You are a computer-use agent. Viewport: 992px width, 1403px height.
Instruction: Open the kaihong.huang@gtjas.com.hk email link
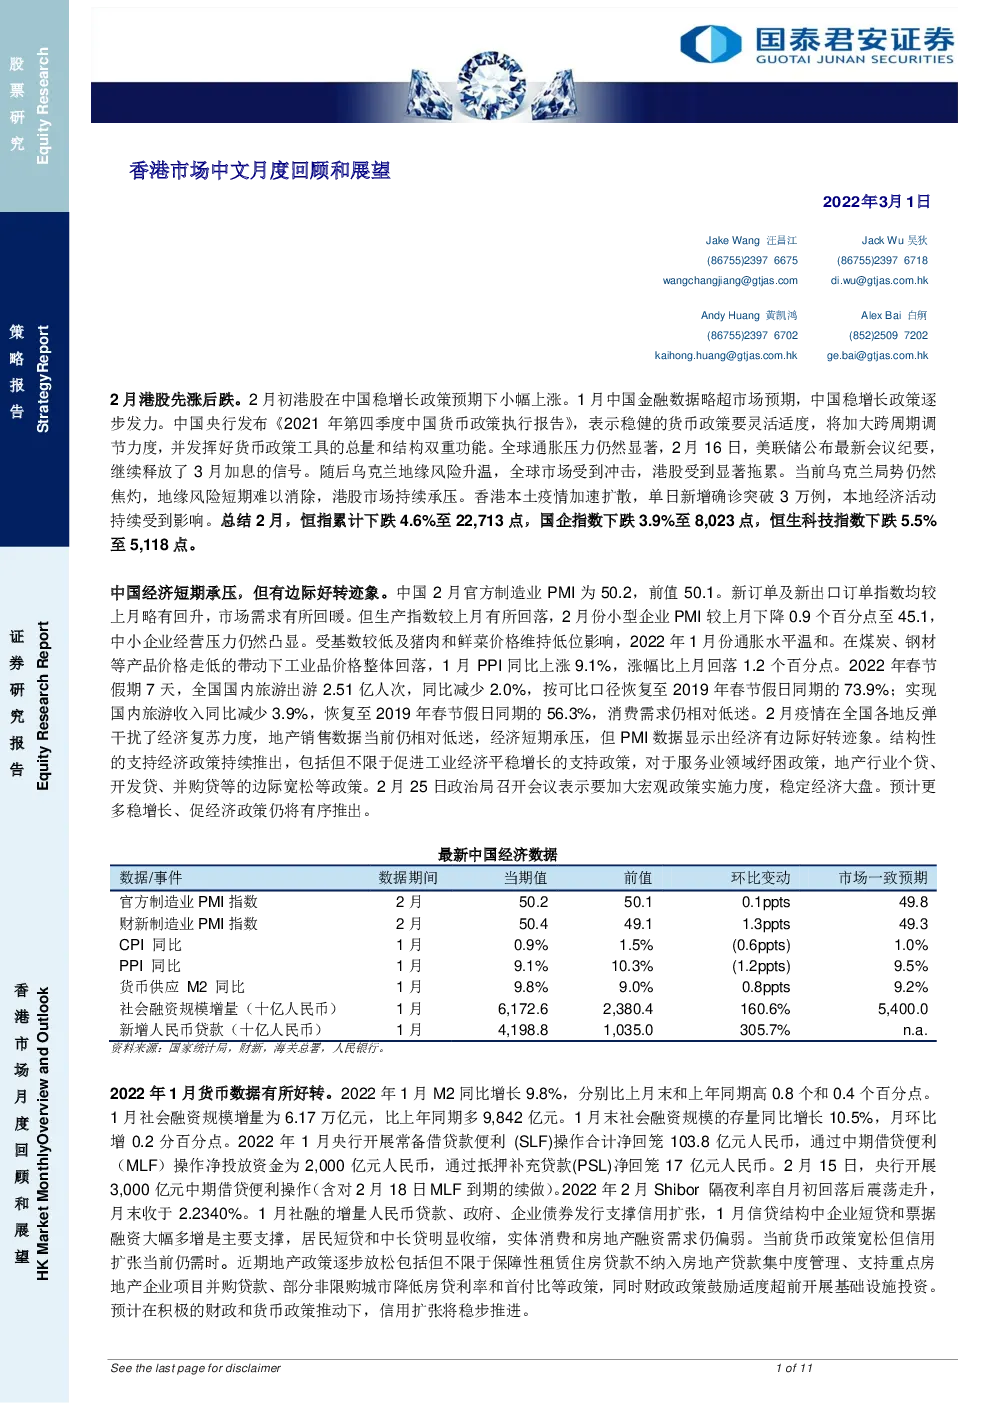pos(726,356)
